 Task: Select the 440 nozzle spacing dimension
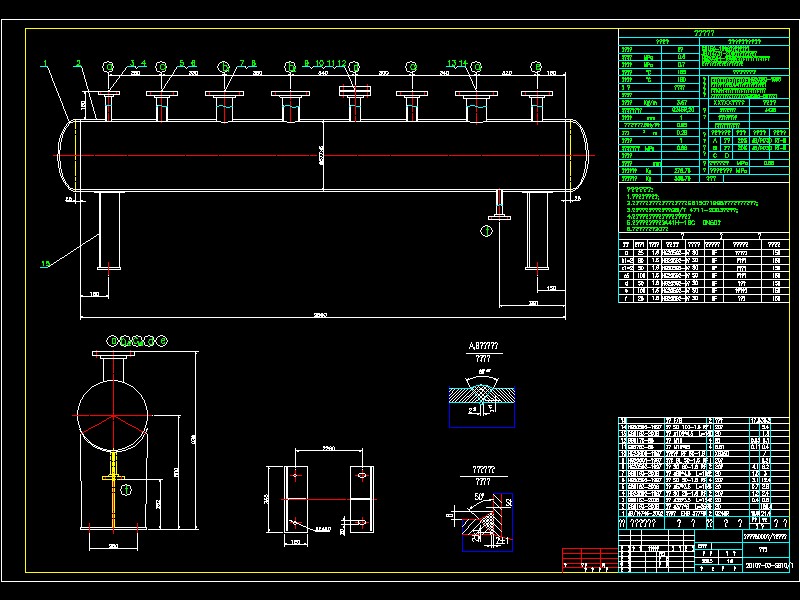(x=322, y=73)
